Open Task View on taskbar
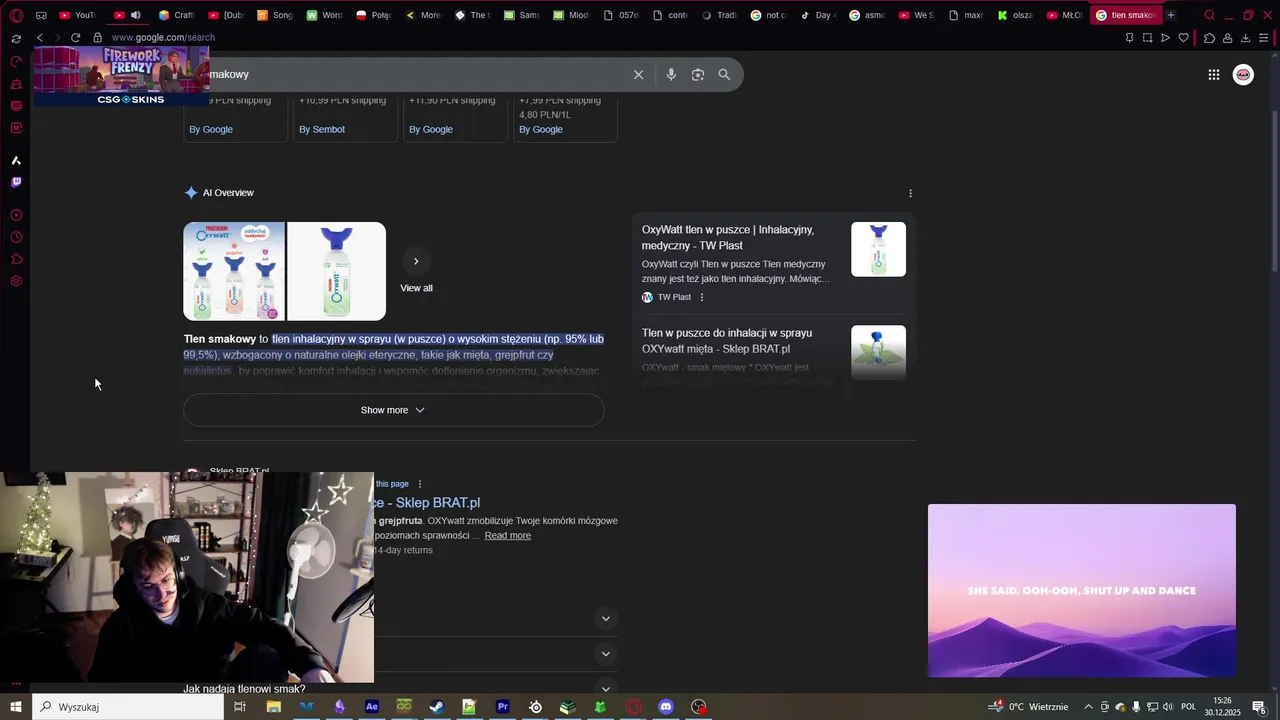The image size is (1280, 720). click(240, 707)
